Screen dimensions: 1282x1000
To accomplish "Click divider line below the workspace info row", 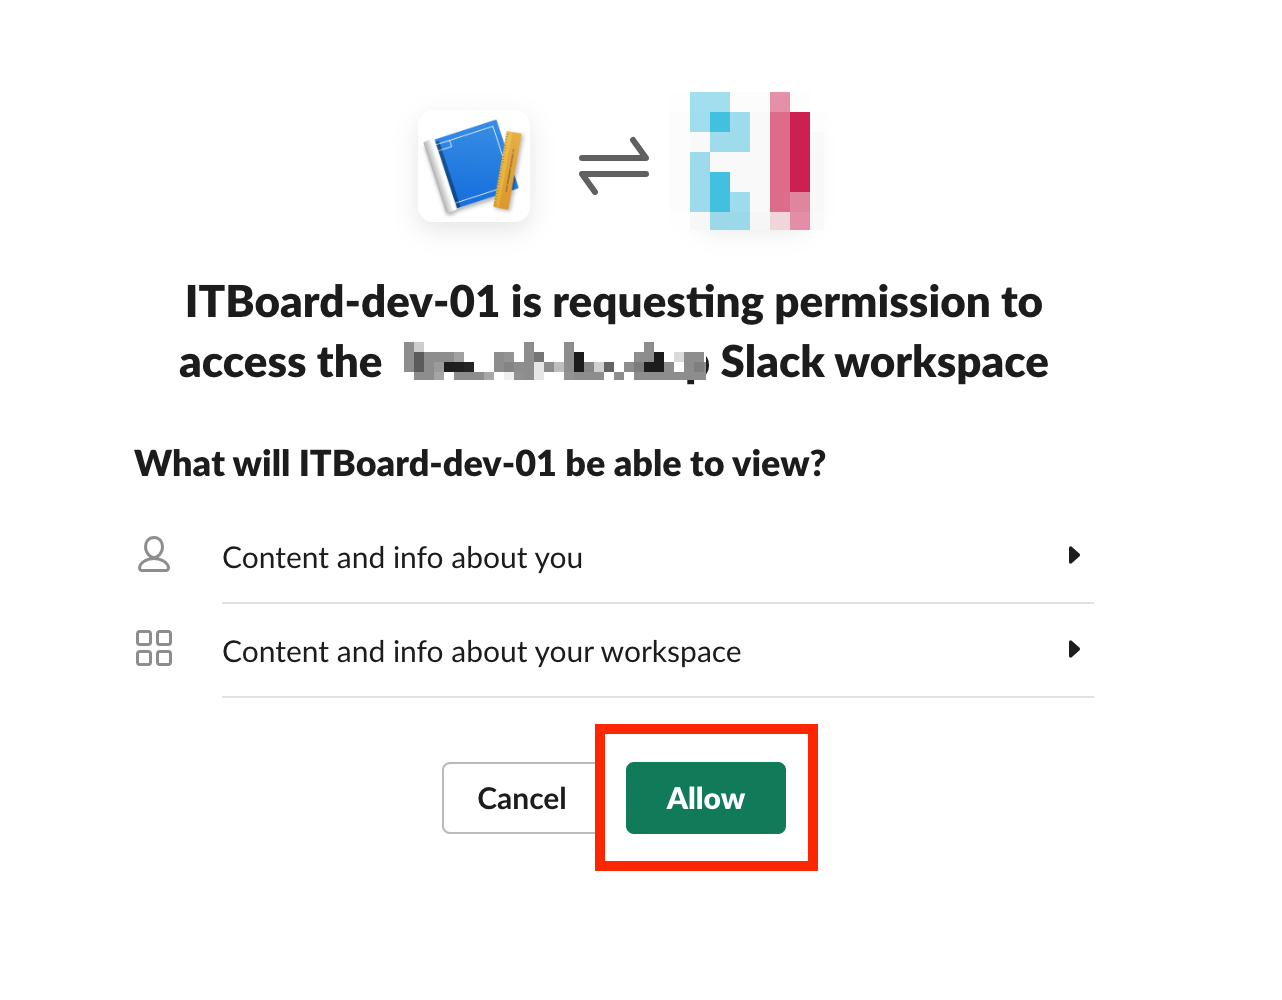I will [x=657, y=697].
